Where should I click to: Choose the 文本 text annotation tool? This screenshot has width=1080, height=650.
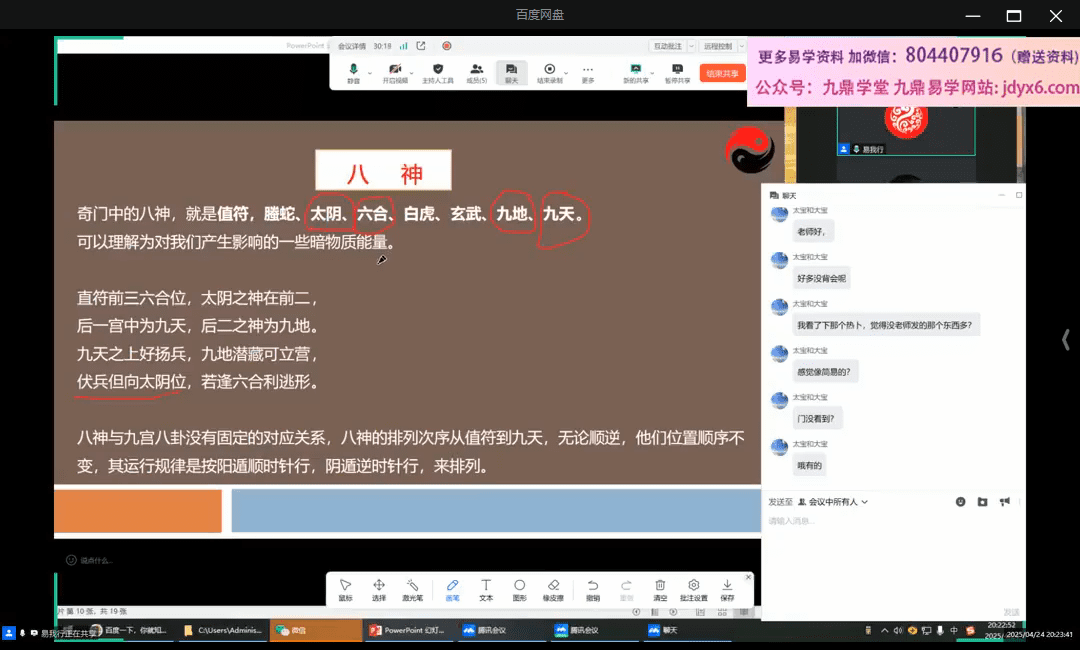(485, 589)
